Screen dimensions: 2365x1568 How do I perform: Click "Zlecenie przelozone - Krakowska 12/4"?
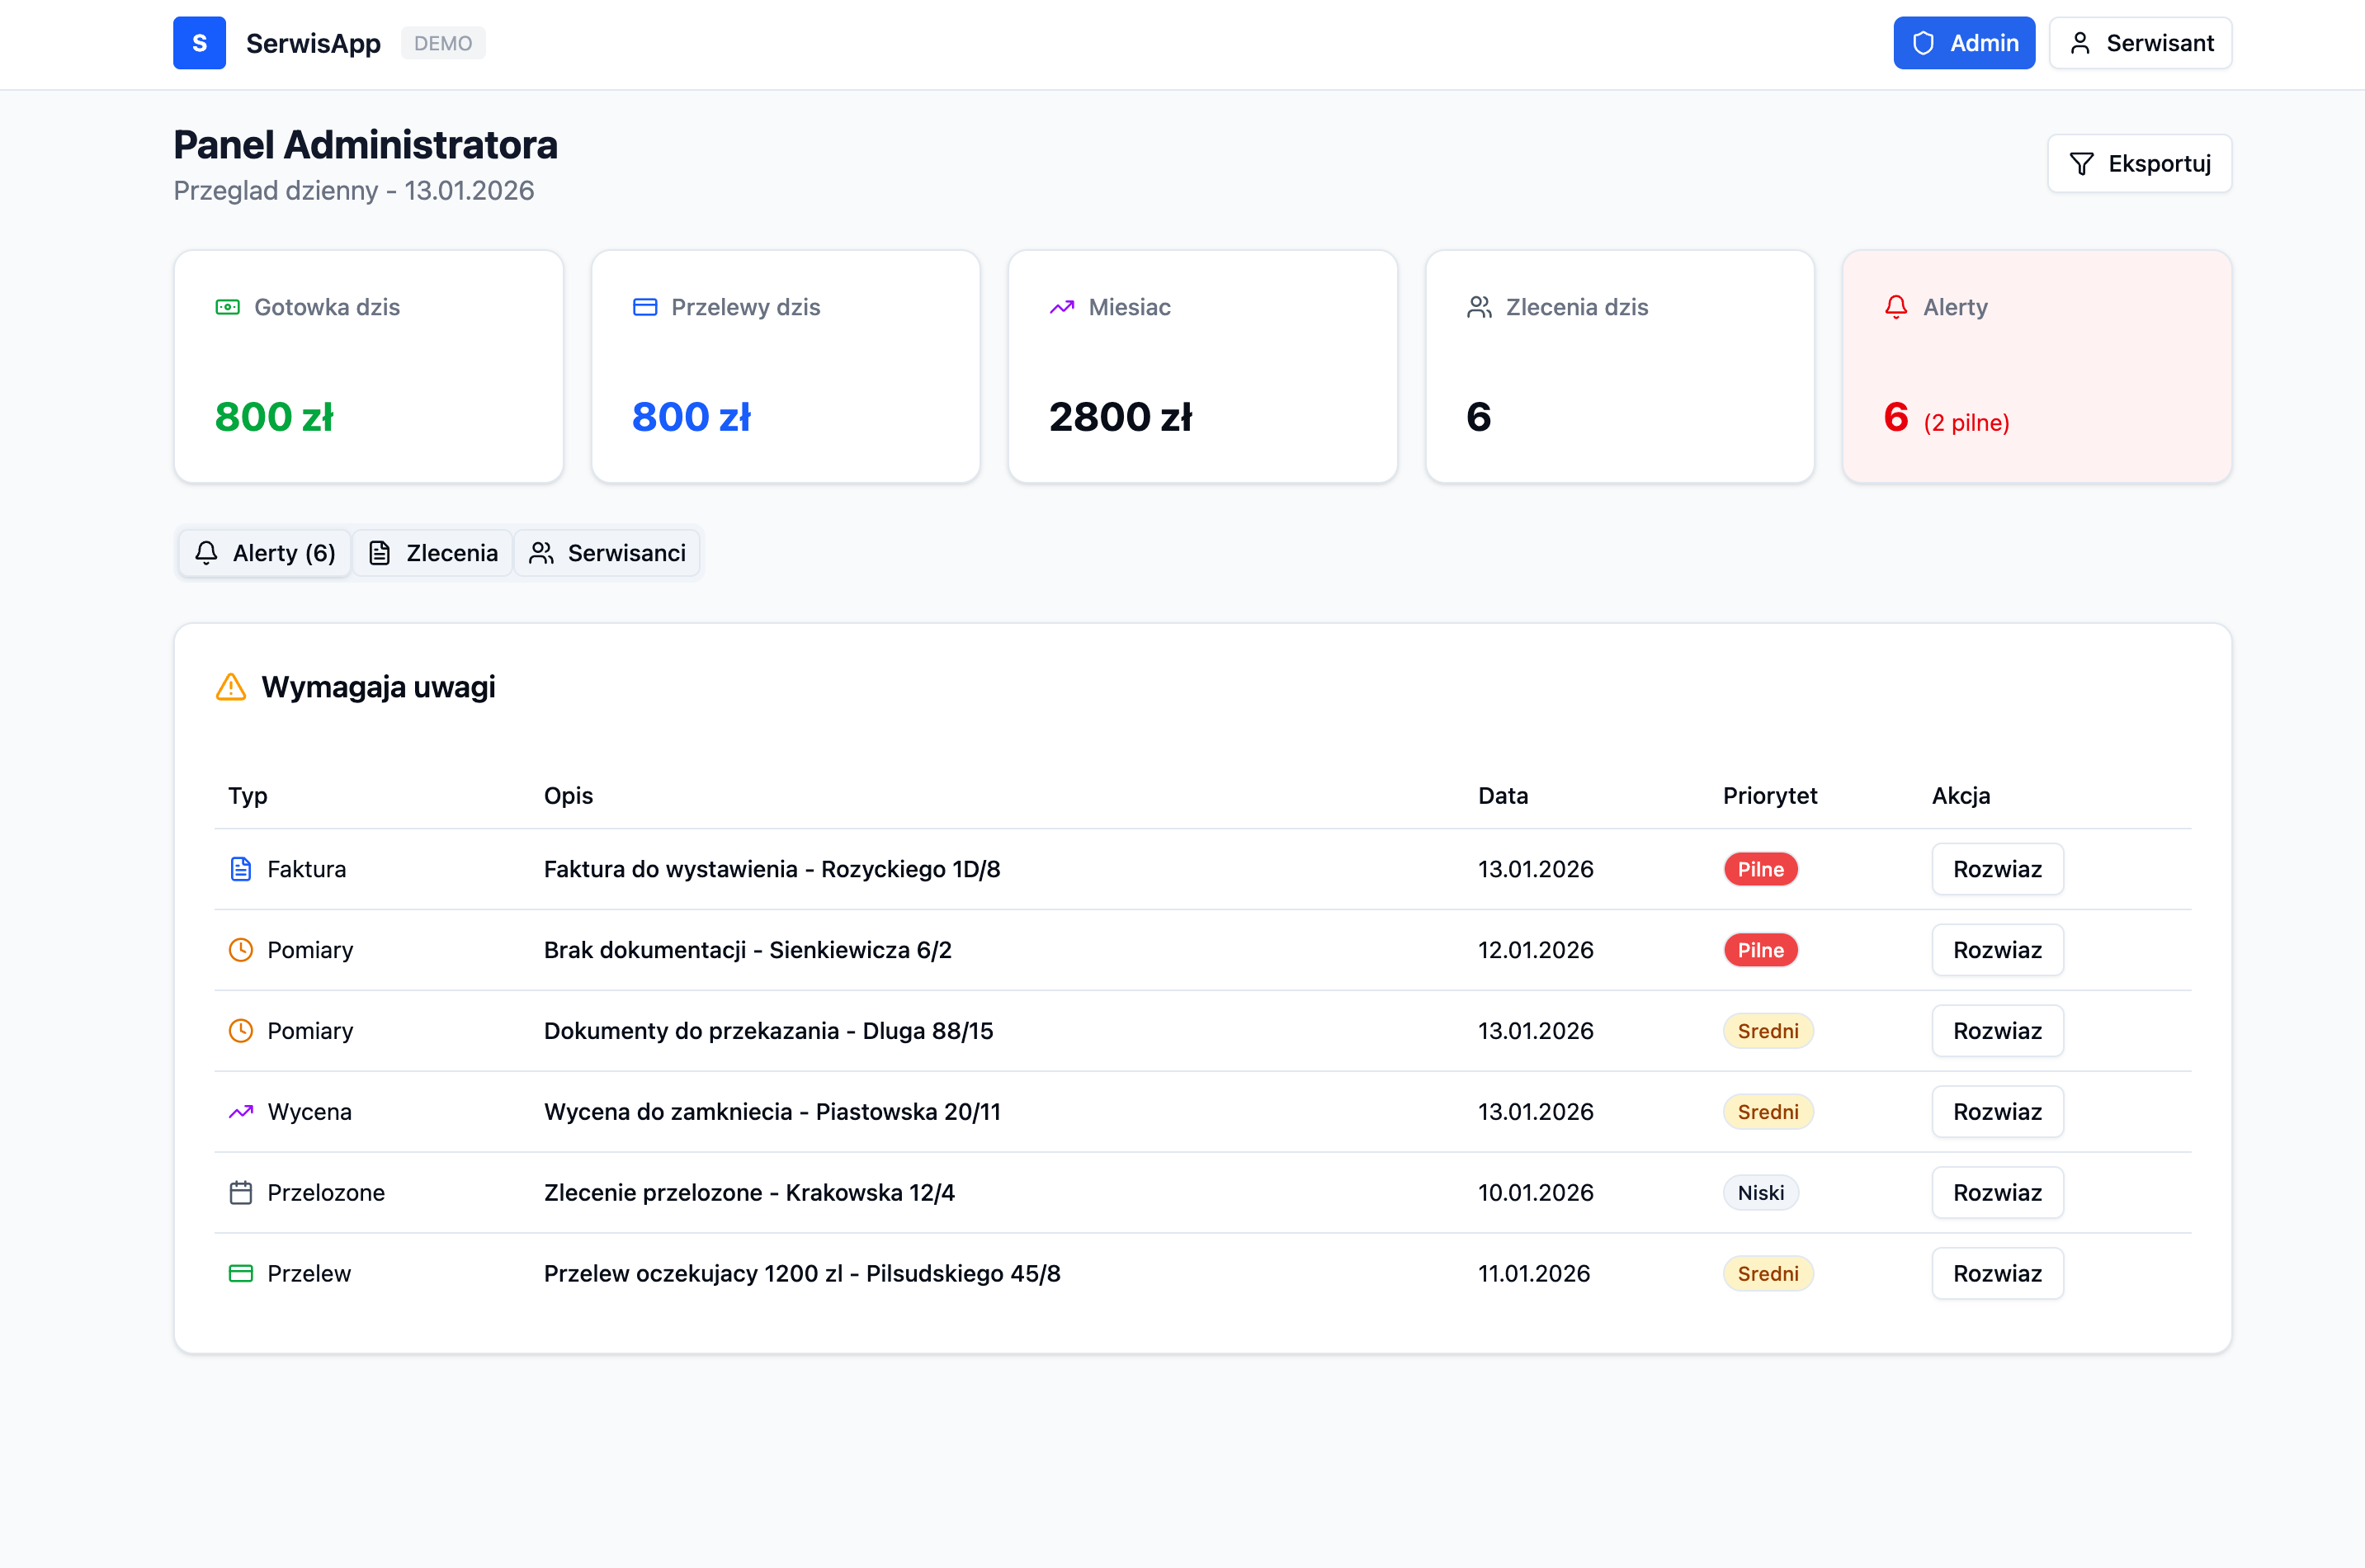click(750, 1193)
